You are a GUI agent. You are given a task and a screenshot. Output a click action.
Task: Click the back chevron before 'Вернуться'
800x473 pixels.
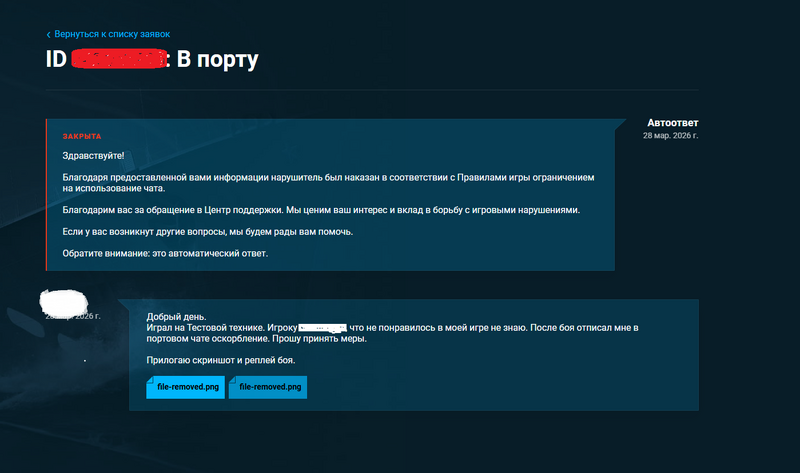(x=48, y=35)
